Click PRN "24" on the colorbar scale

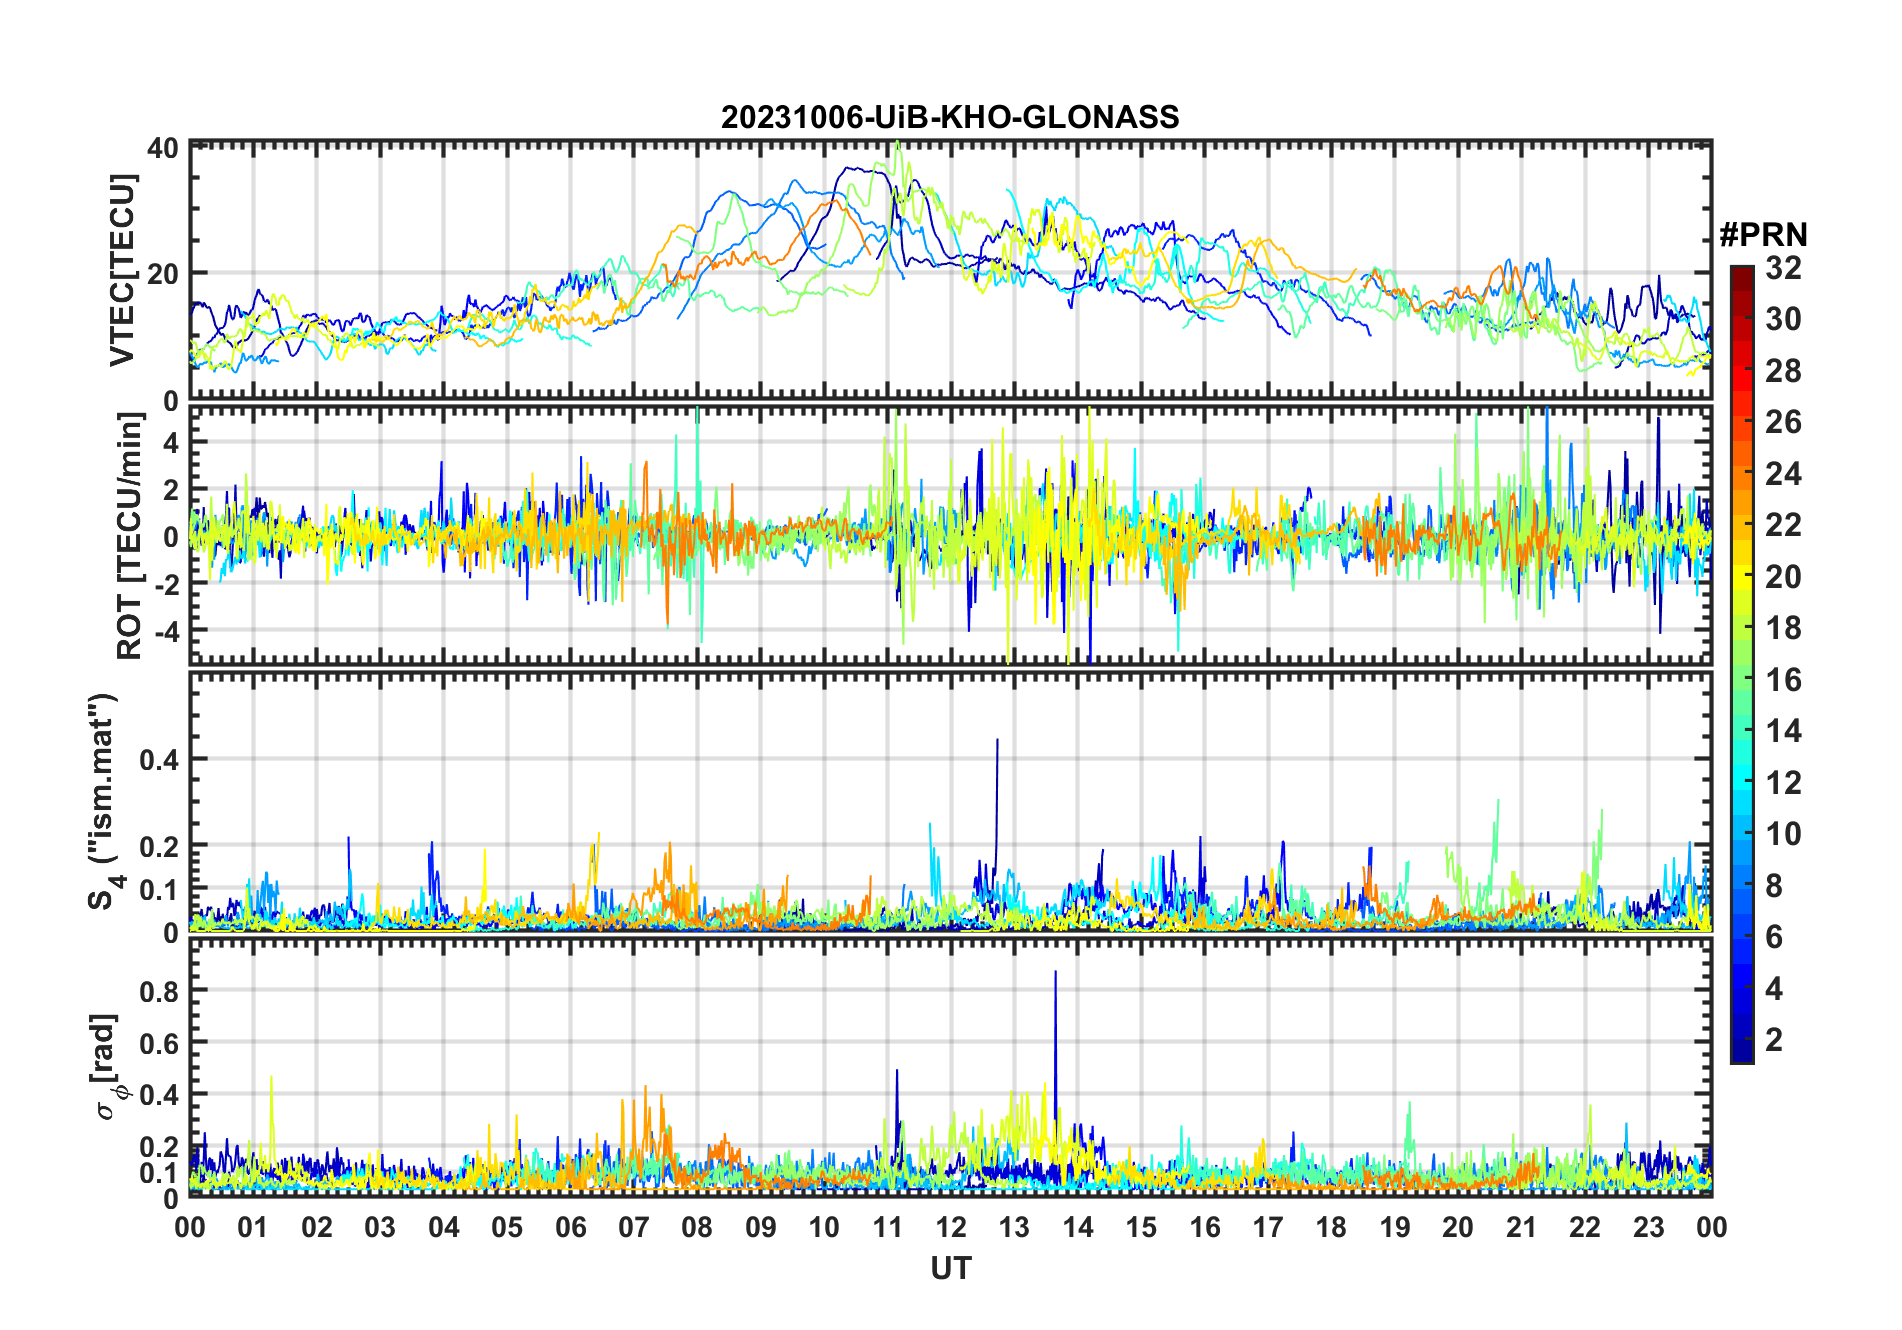point(1784,474)
